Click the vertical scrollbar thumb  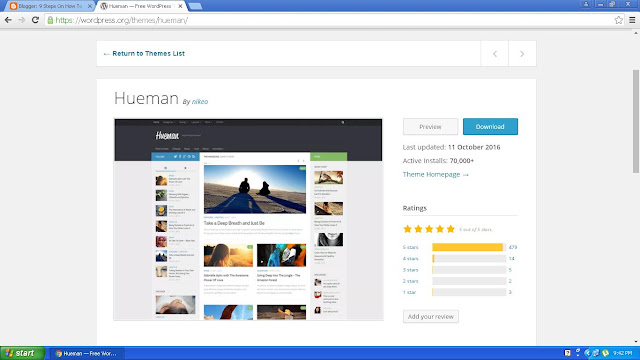click(636, 121)
